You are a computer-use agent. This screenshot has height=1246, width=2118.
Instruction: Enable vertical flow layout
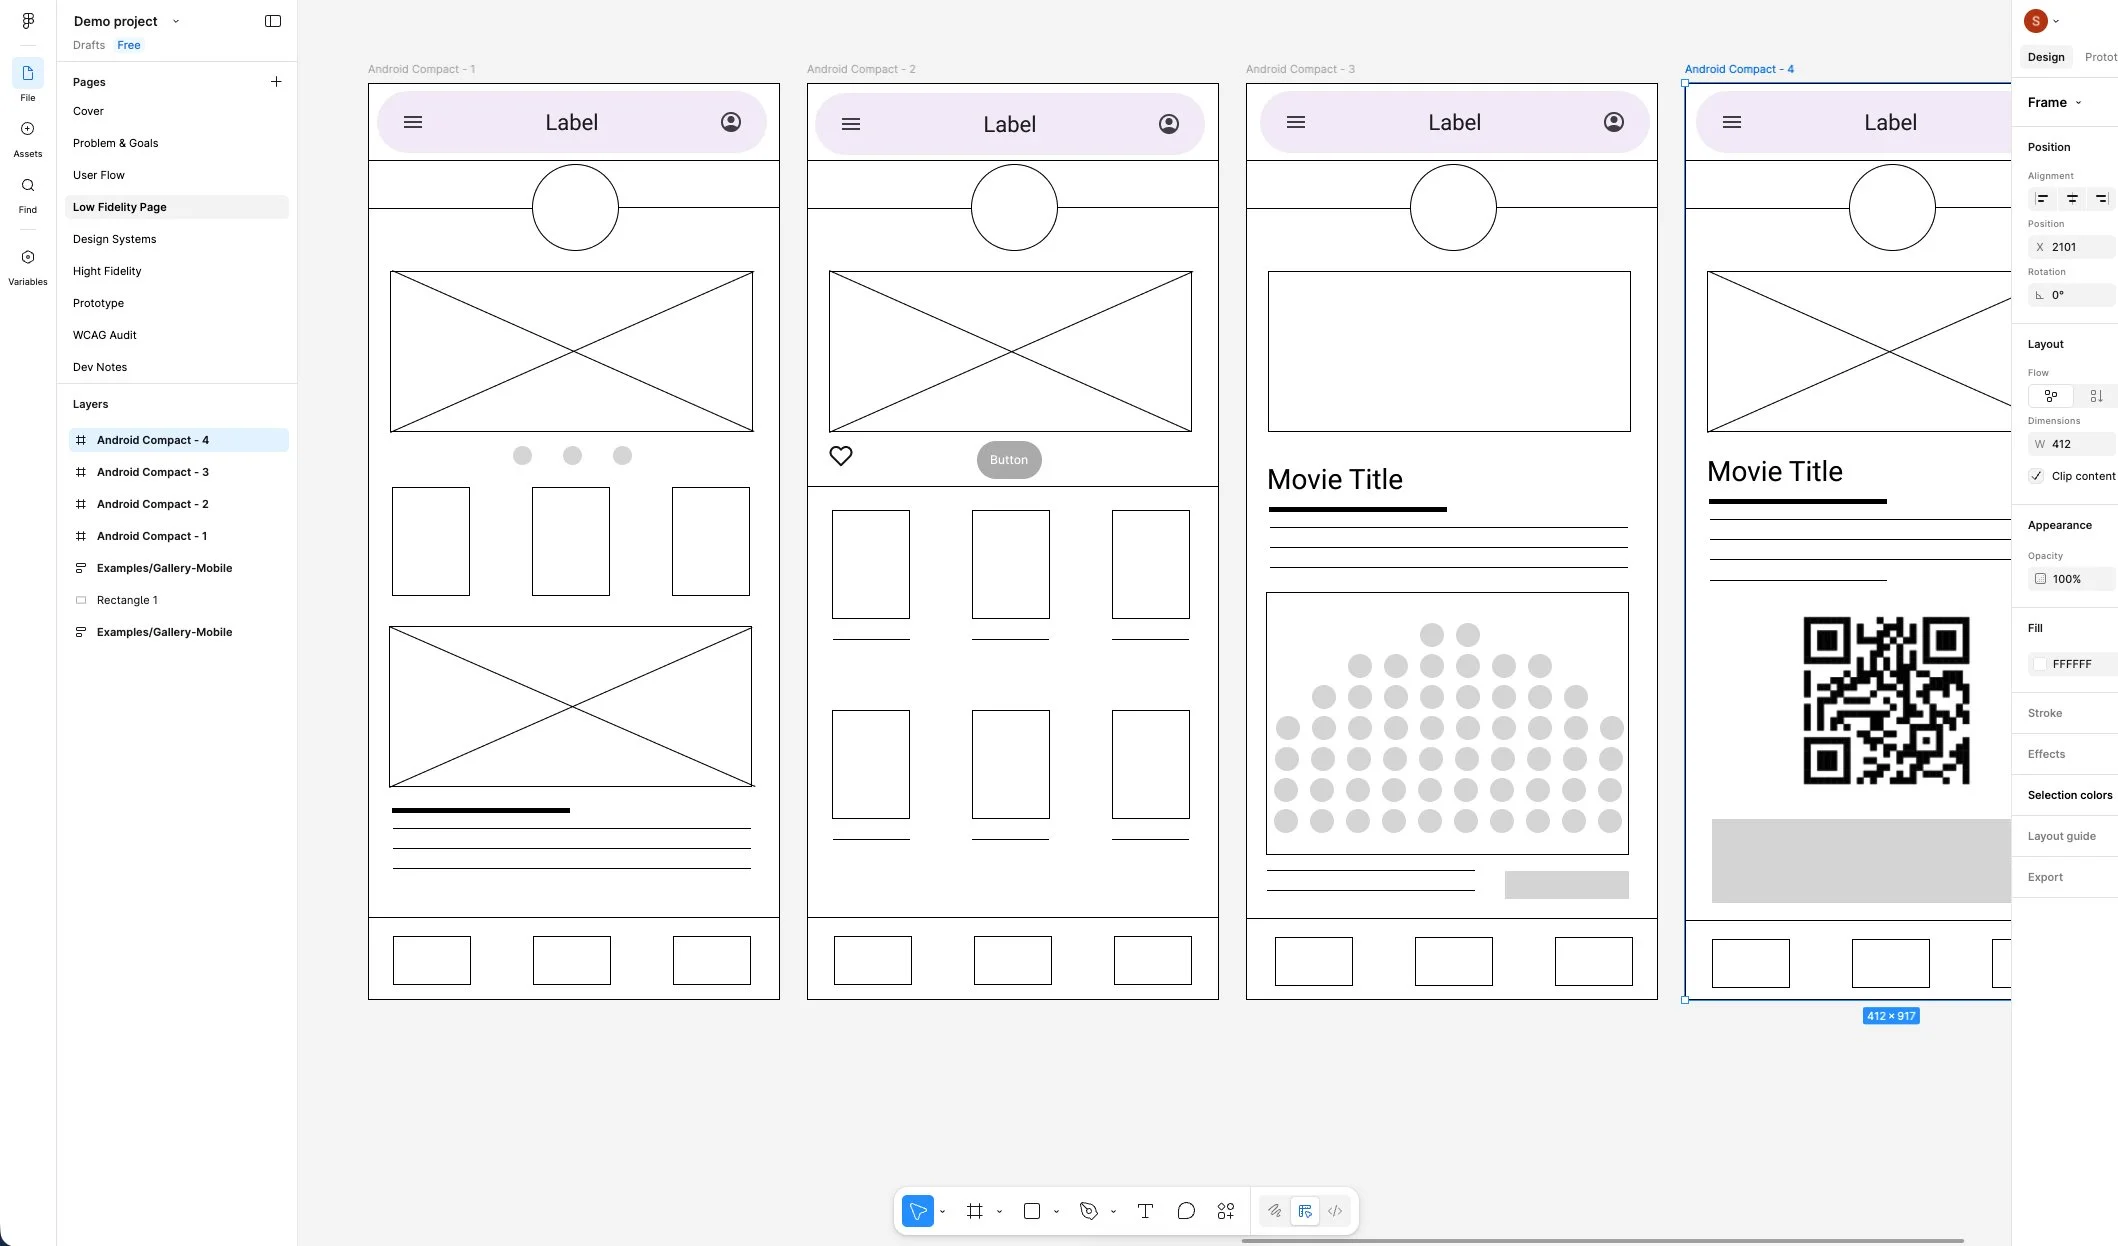pos(2097,396)
